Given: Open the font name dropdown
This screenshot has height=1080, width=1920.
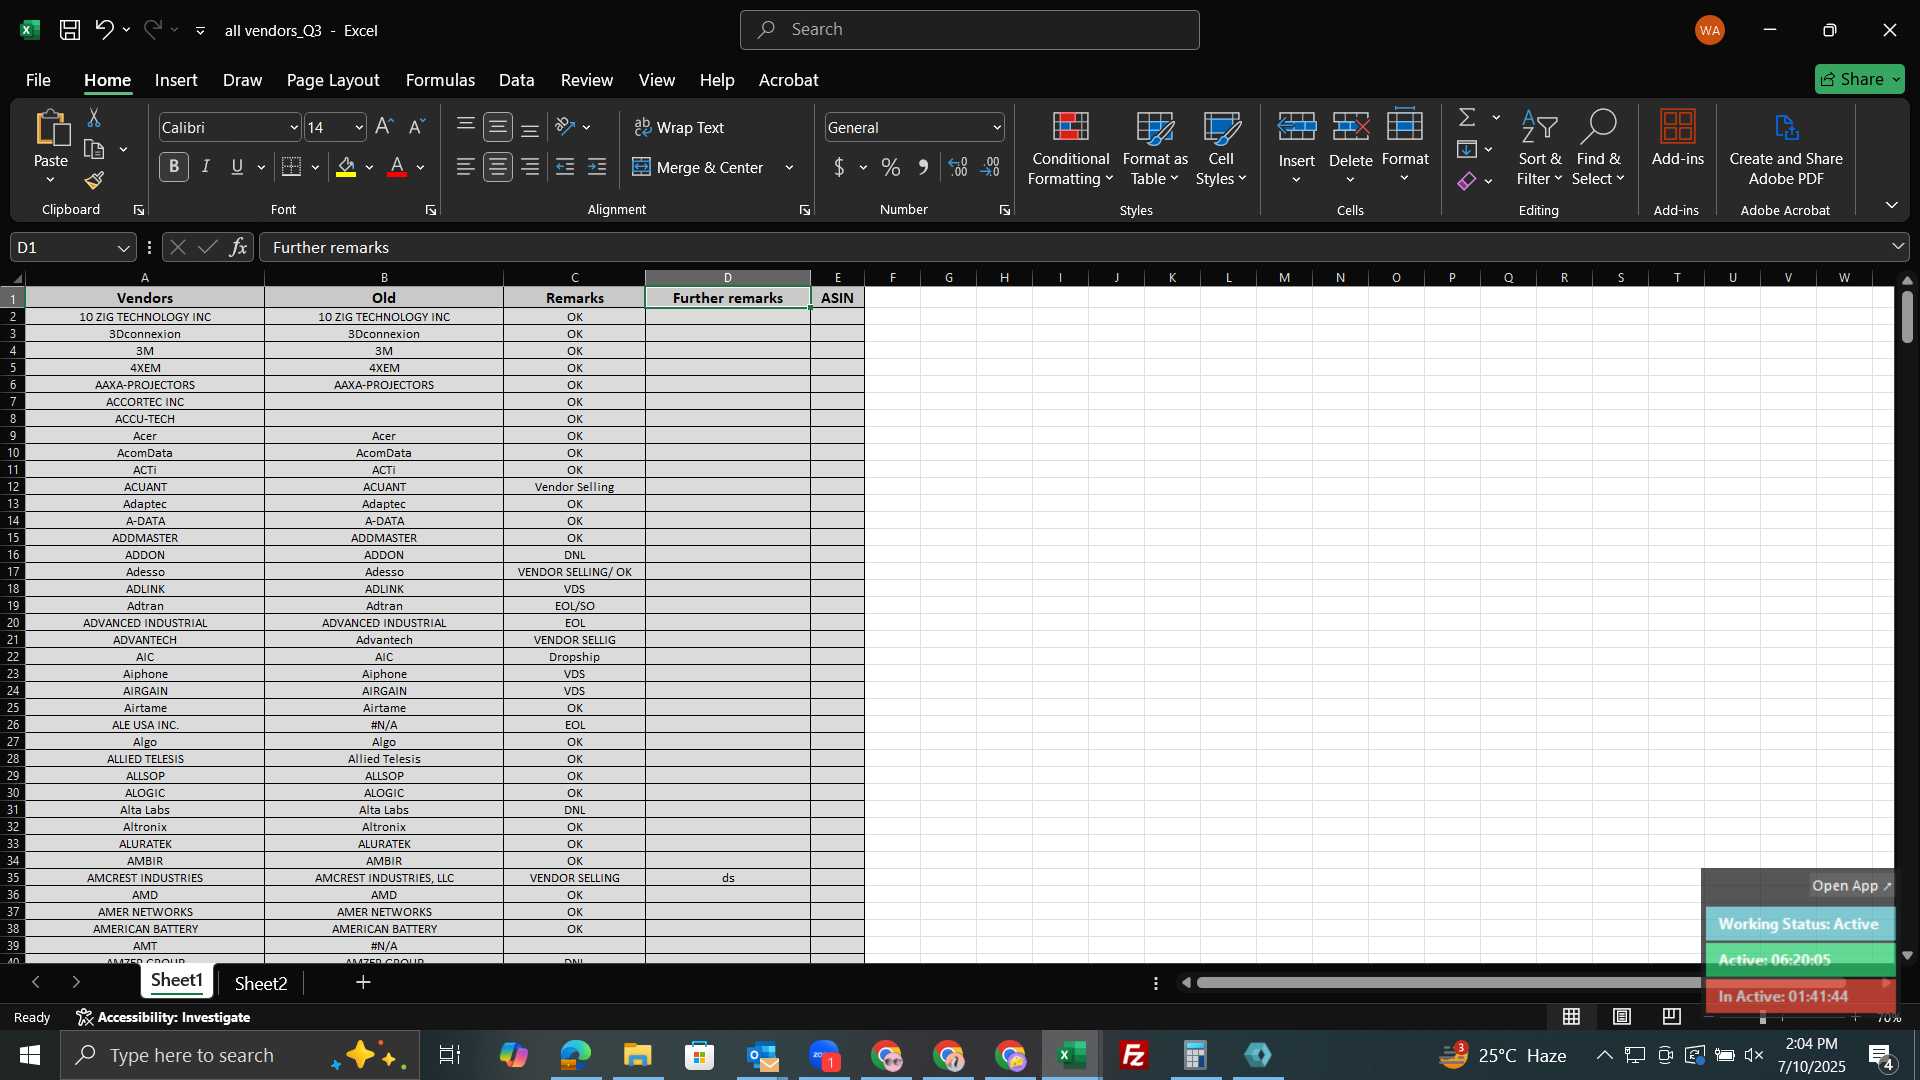Looking at the screenshot, I should (294, 128).
